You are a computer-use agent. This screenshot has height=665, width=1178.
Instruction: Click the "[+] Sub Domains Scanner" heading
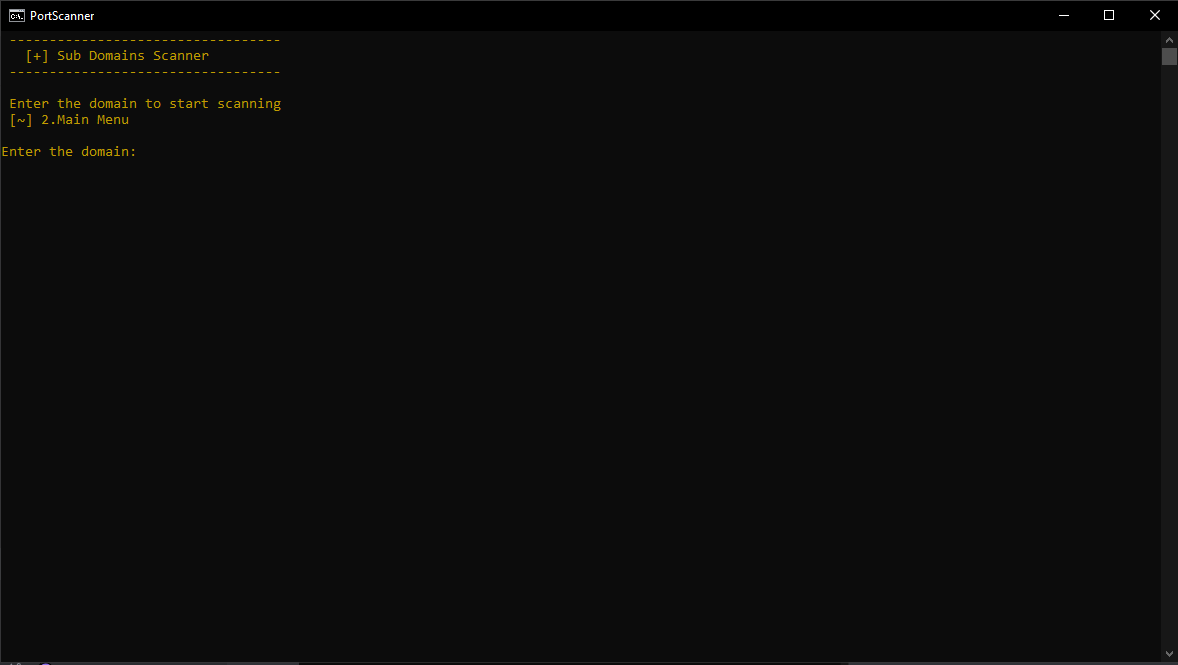point(117,56)
